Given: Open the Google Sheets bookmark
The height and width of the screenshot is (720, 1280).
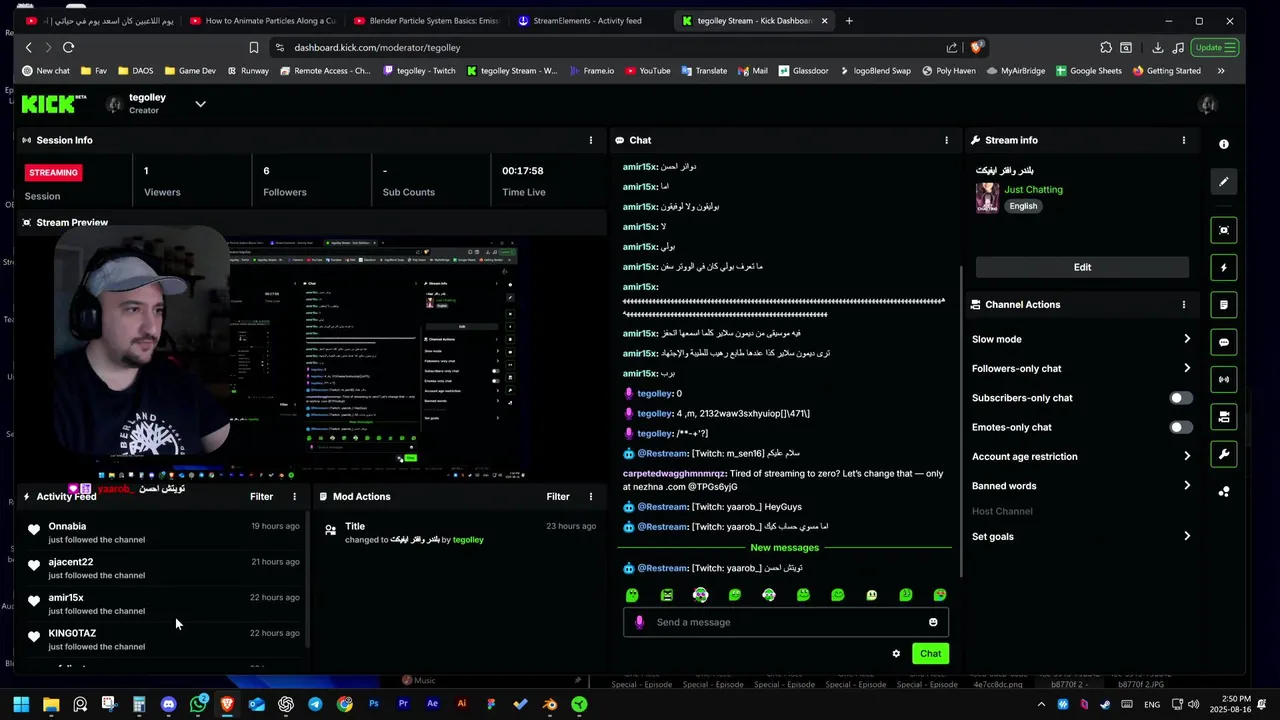Looking at the screenshot, I should [1088, 71].
